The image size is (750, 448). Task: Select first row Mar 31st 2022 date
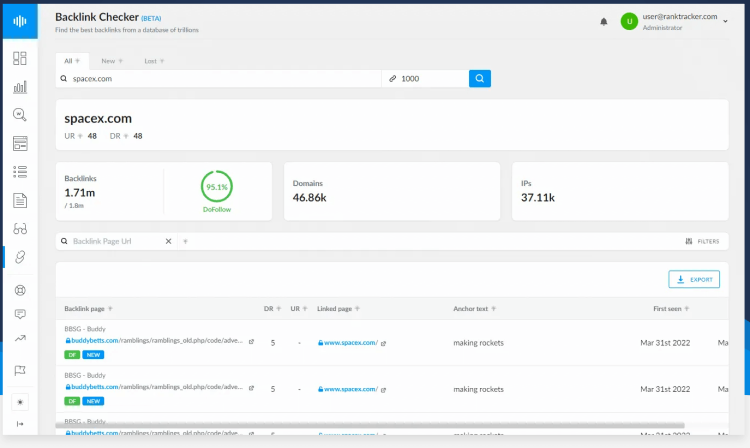(x=665, y=343)
